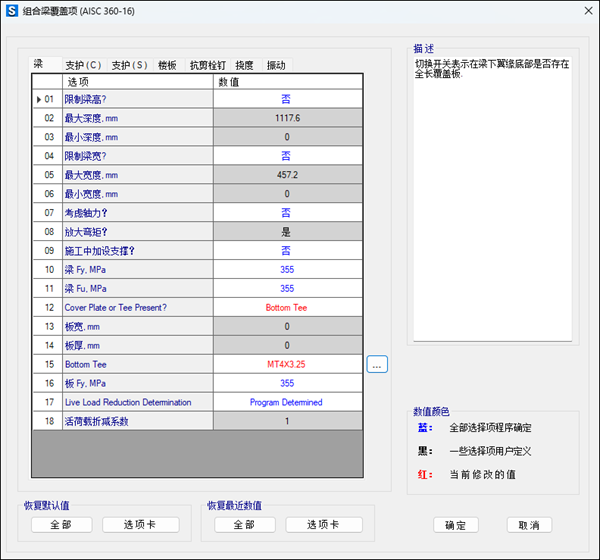Open Live Load Reduction Determination value

(x=285, y=402)
